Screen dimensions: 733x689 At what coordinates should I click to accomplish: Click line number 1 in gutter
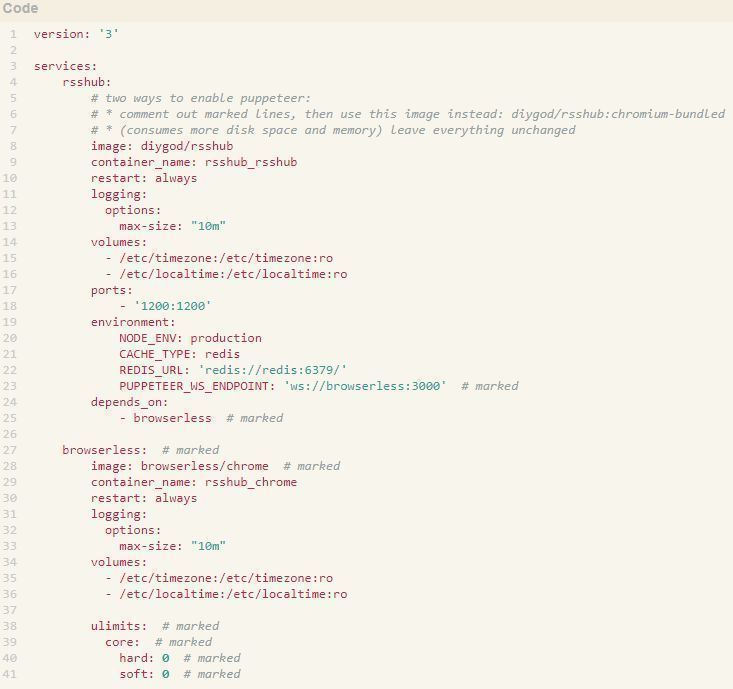[14, 34]
